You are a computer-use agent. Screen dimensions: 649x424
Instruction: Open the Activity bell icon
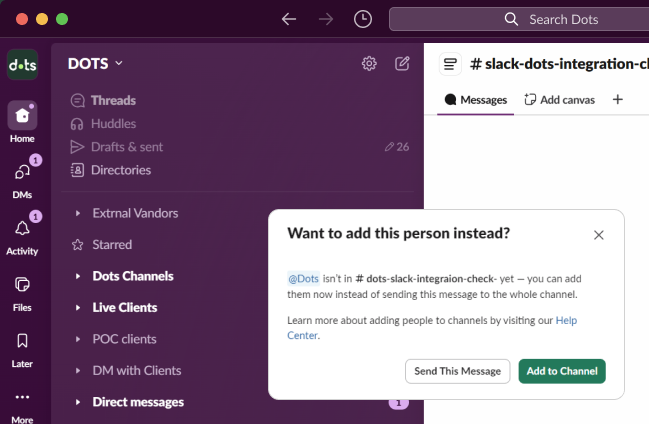click(22, 228)
